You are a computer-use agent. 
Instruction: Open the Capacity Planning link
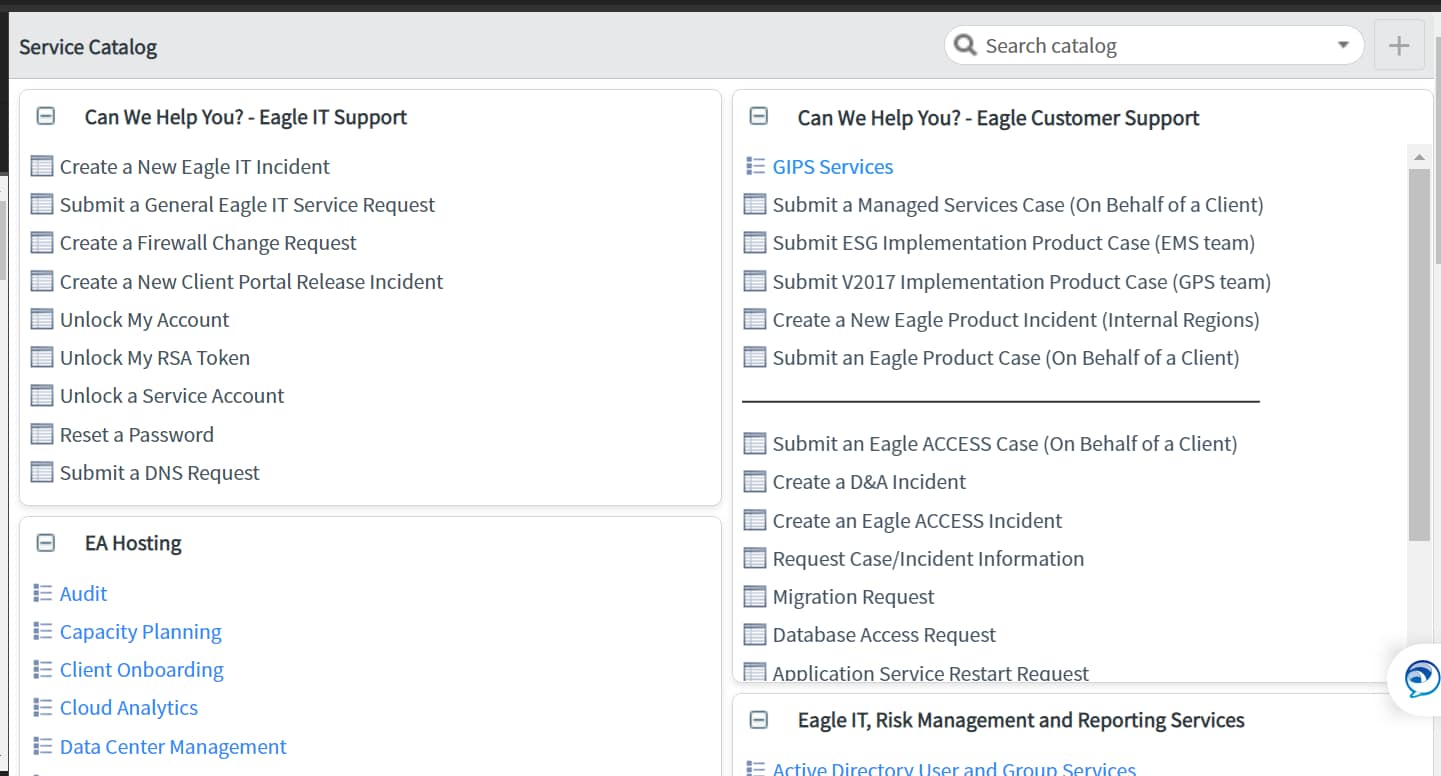coord(140,631)
